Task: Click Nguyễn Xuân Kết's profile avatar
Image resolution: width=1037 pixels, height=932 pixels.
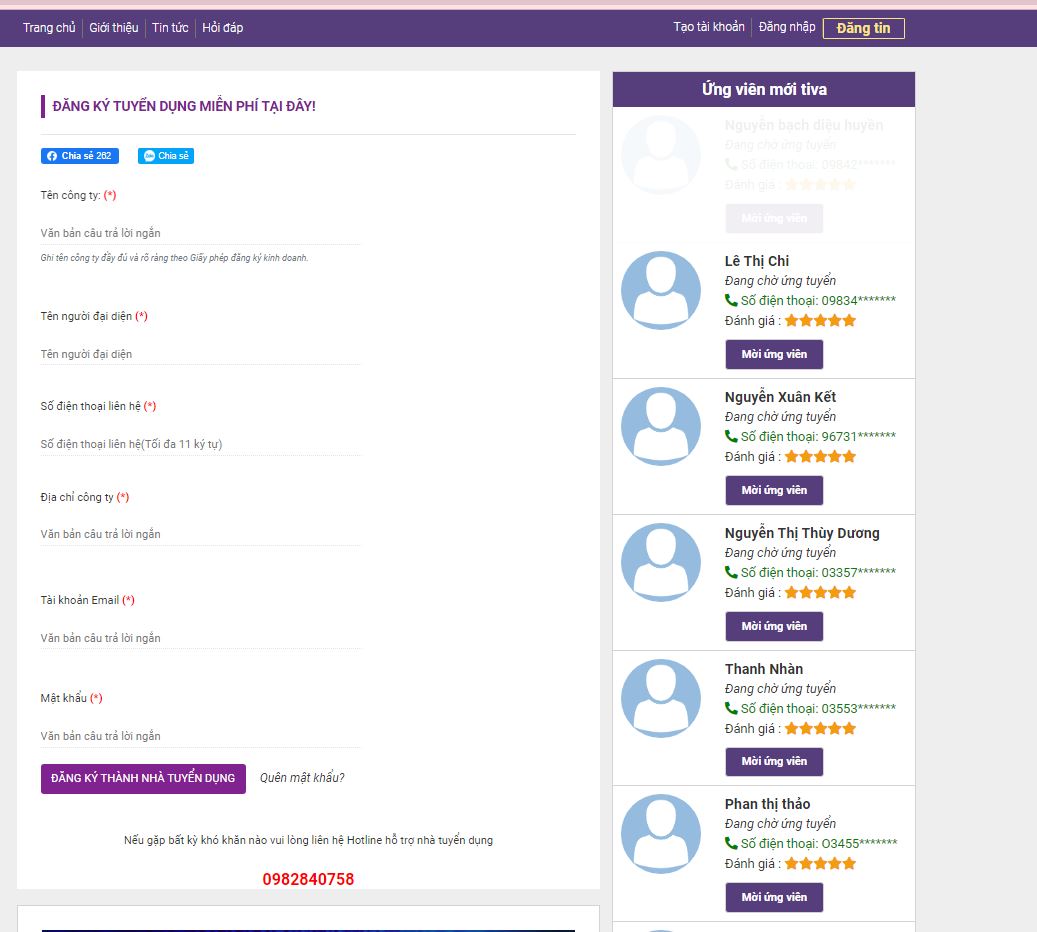Action: coord(660,426)
